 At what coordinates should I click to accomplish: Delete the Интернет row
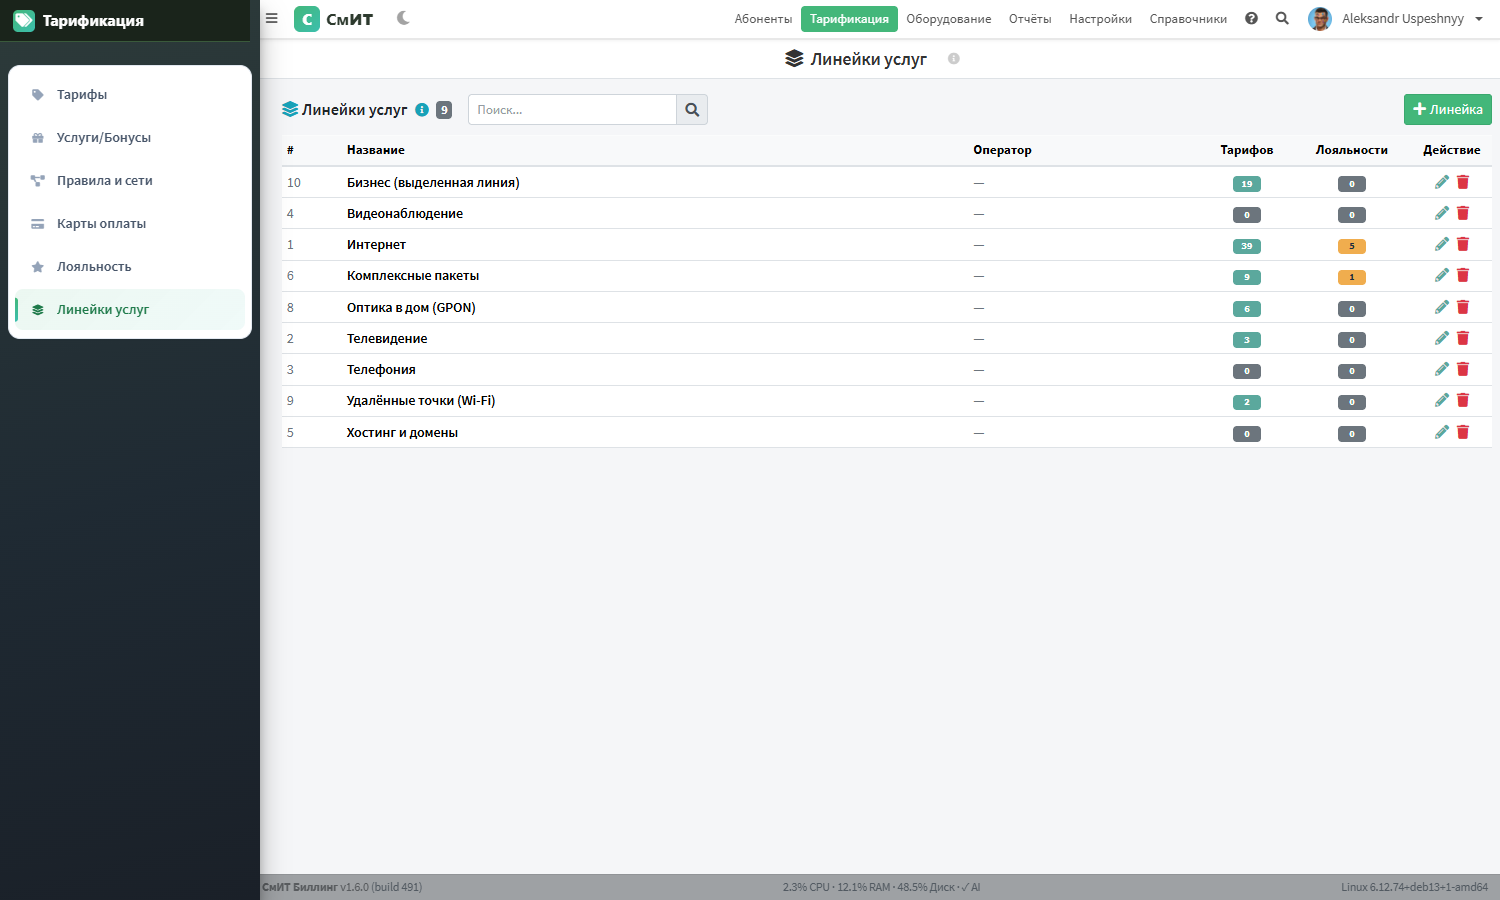pyautogui.click(x=1463, y=244)
